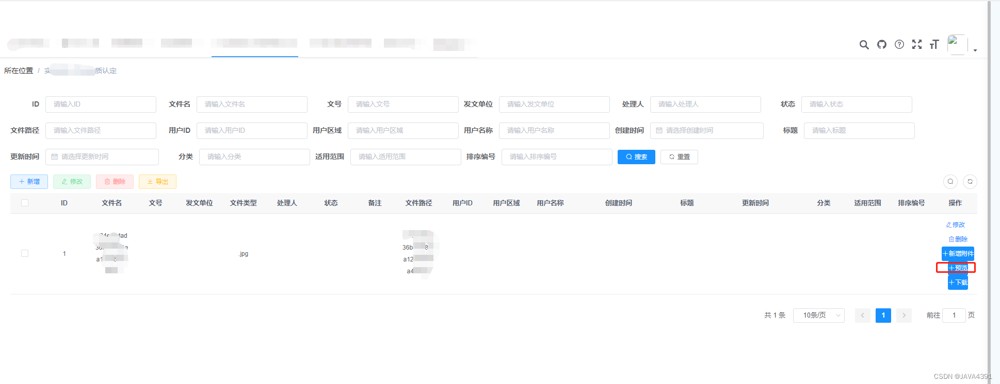Open the GitHub source icon

(881, 45)
